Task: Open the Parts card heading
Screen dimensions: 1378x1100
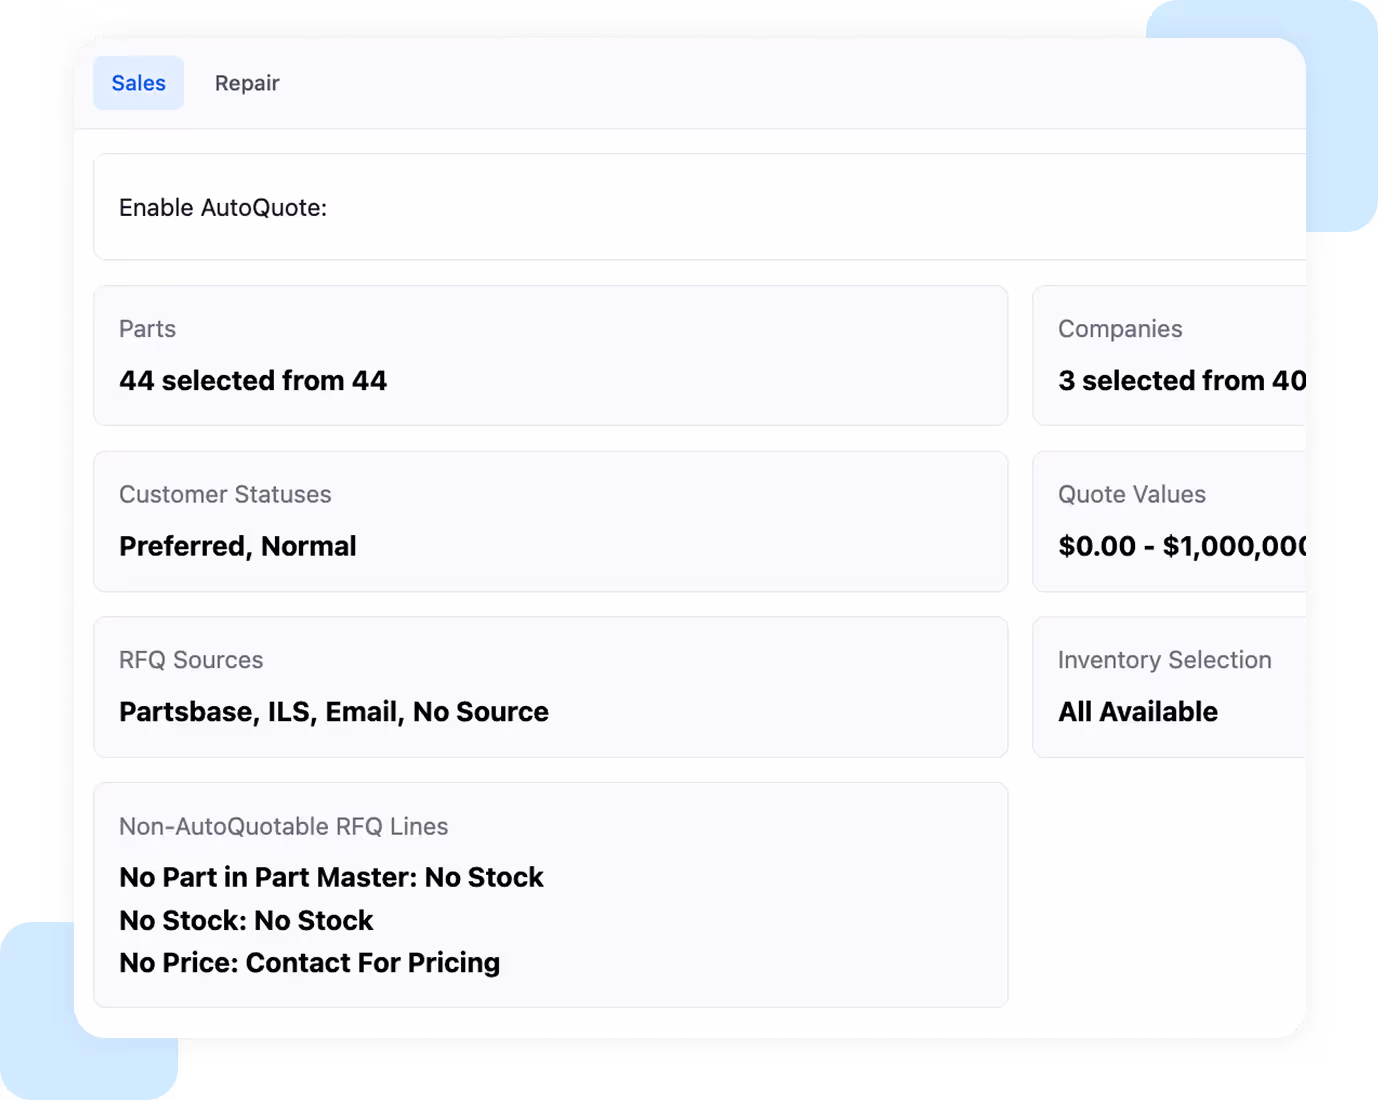Action: point(147,329)
